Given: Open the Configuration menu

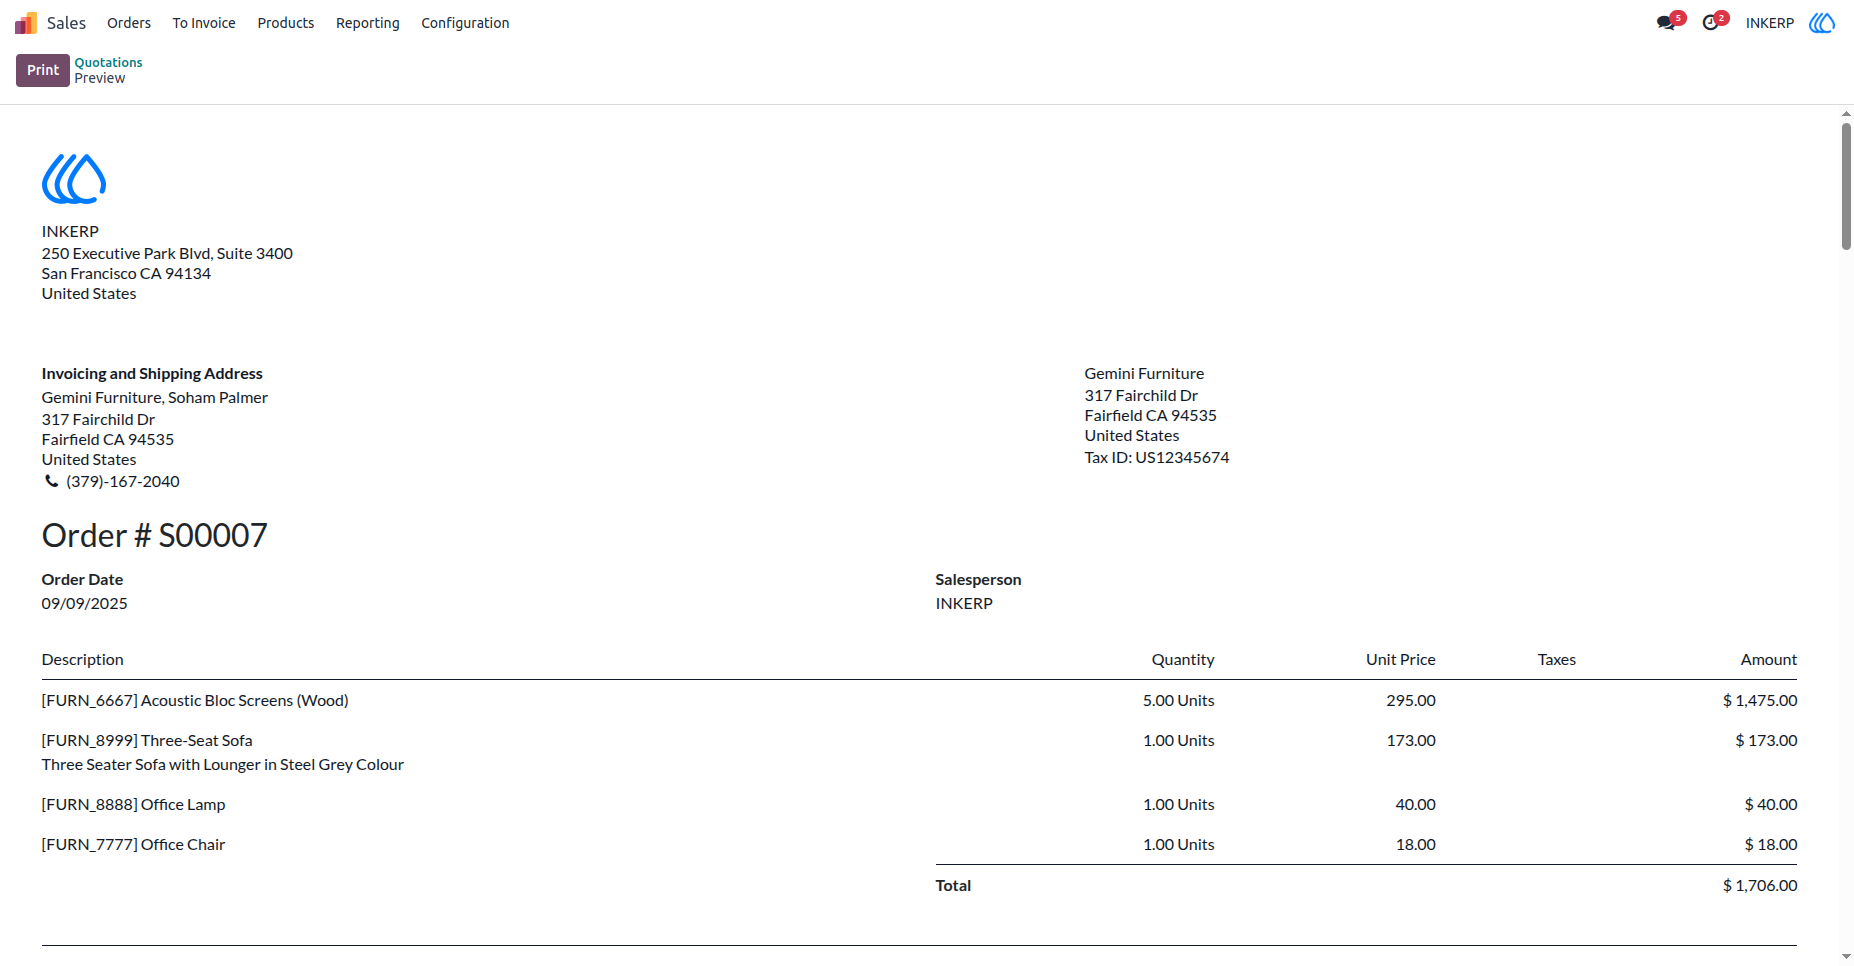Looking at the screenshot, I should [x=465, y=23].
